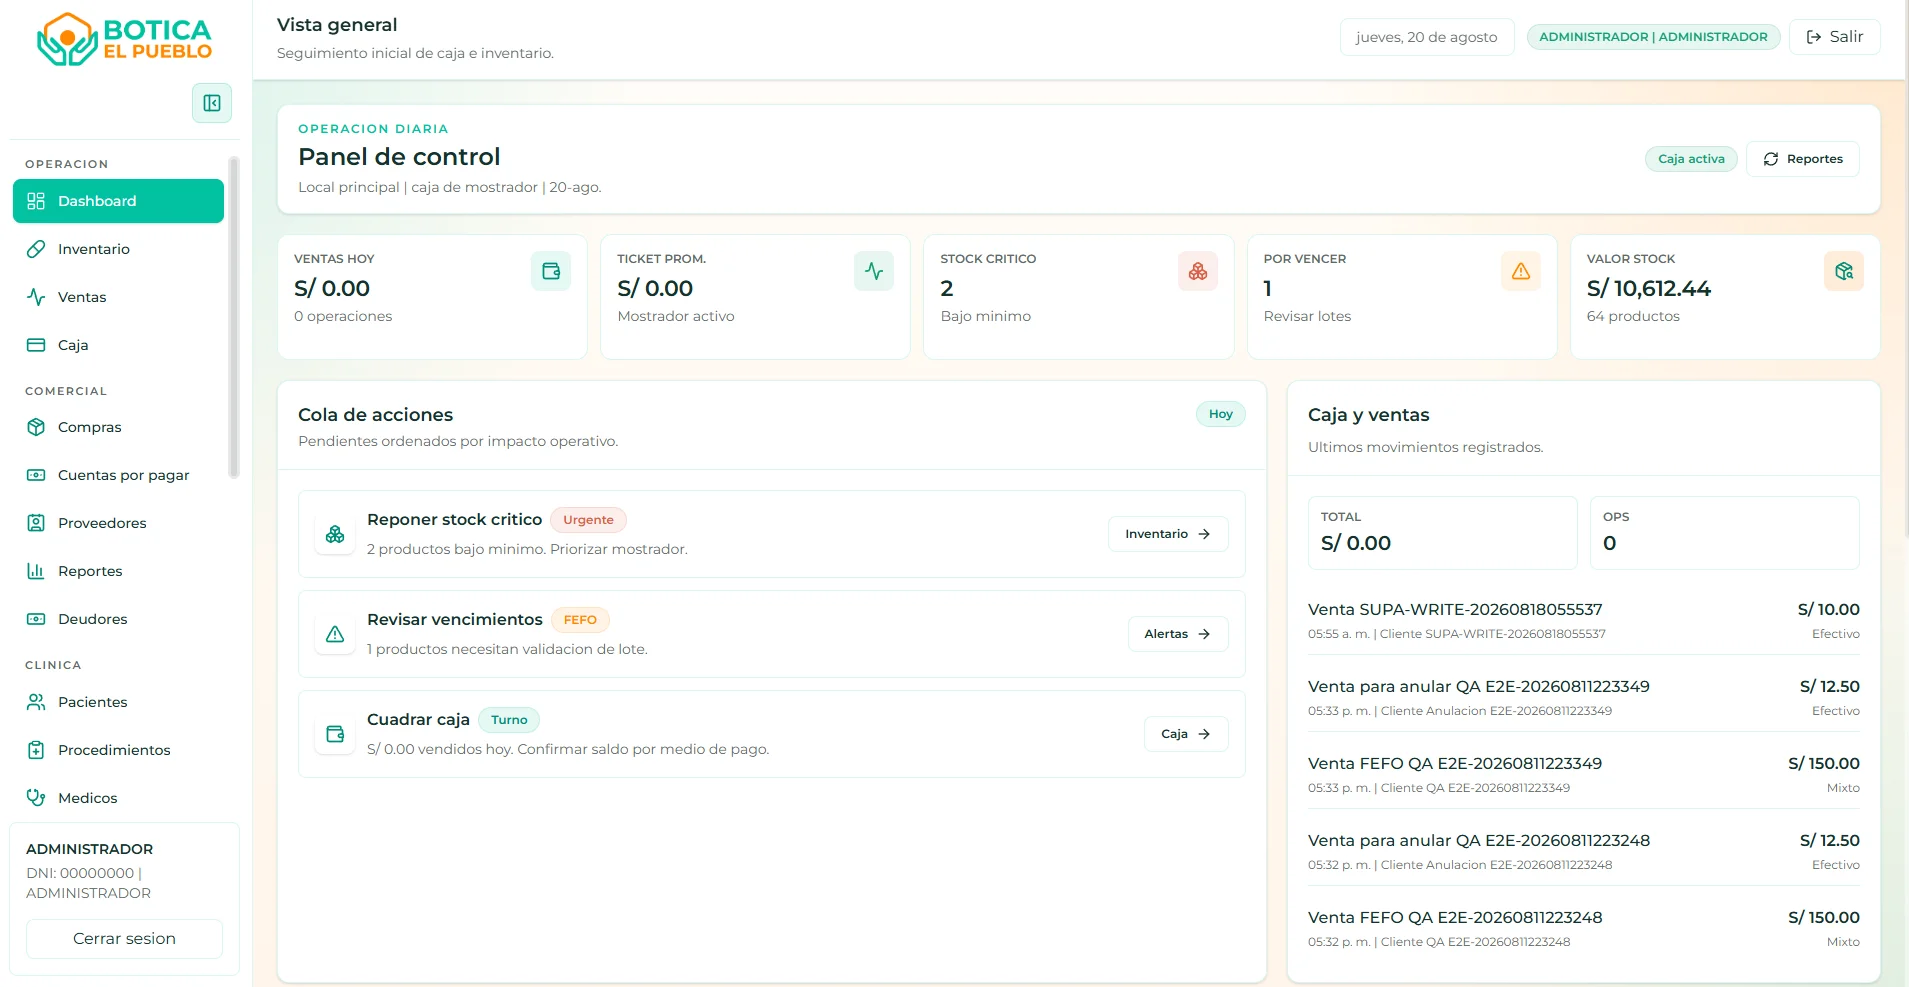Click the Alertas arrow button

point(1178,634)
